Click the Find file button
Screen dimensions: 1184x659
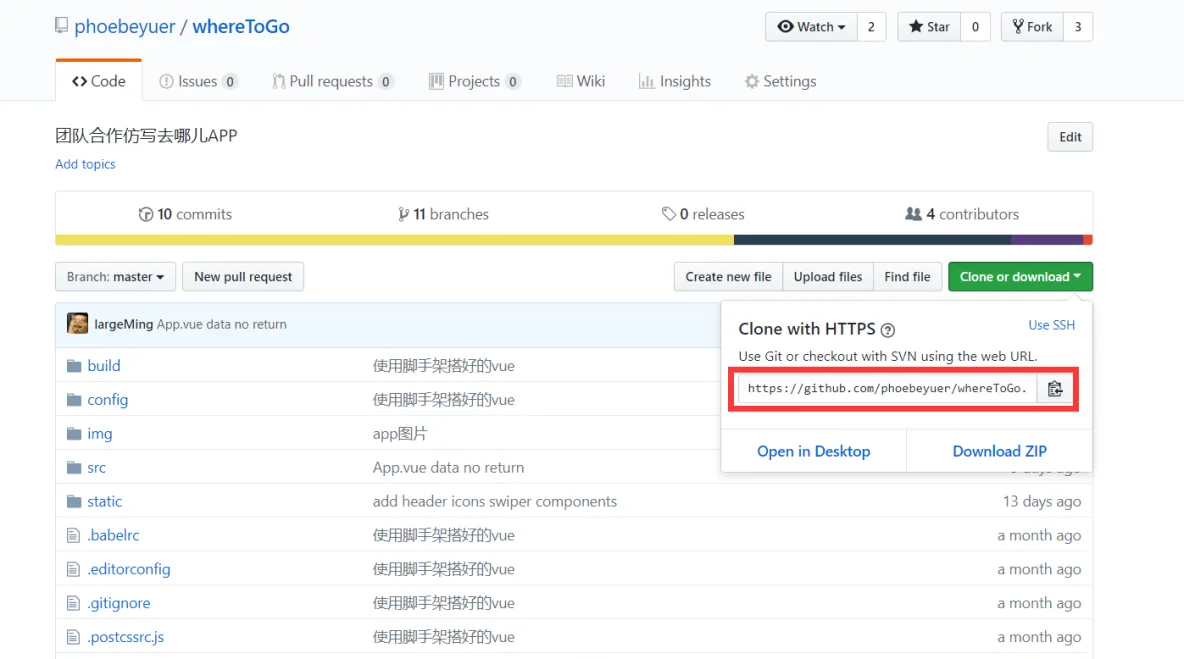[x=907, y=276]
